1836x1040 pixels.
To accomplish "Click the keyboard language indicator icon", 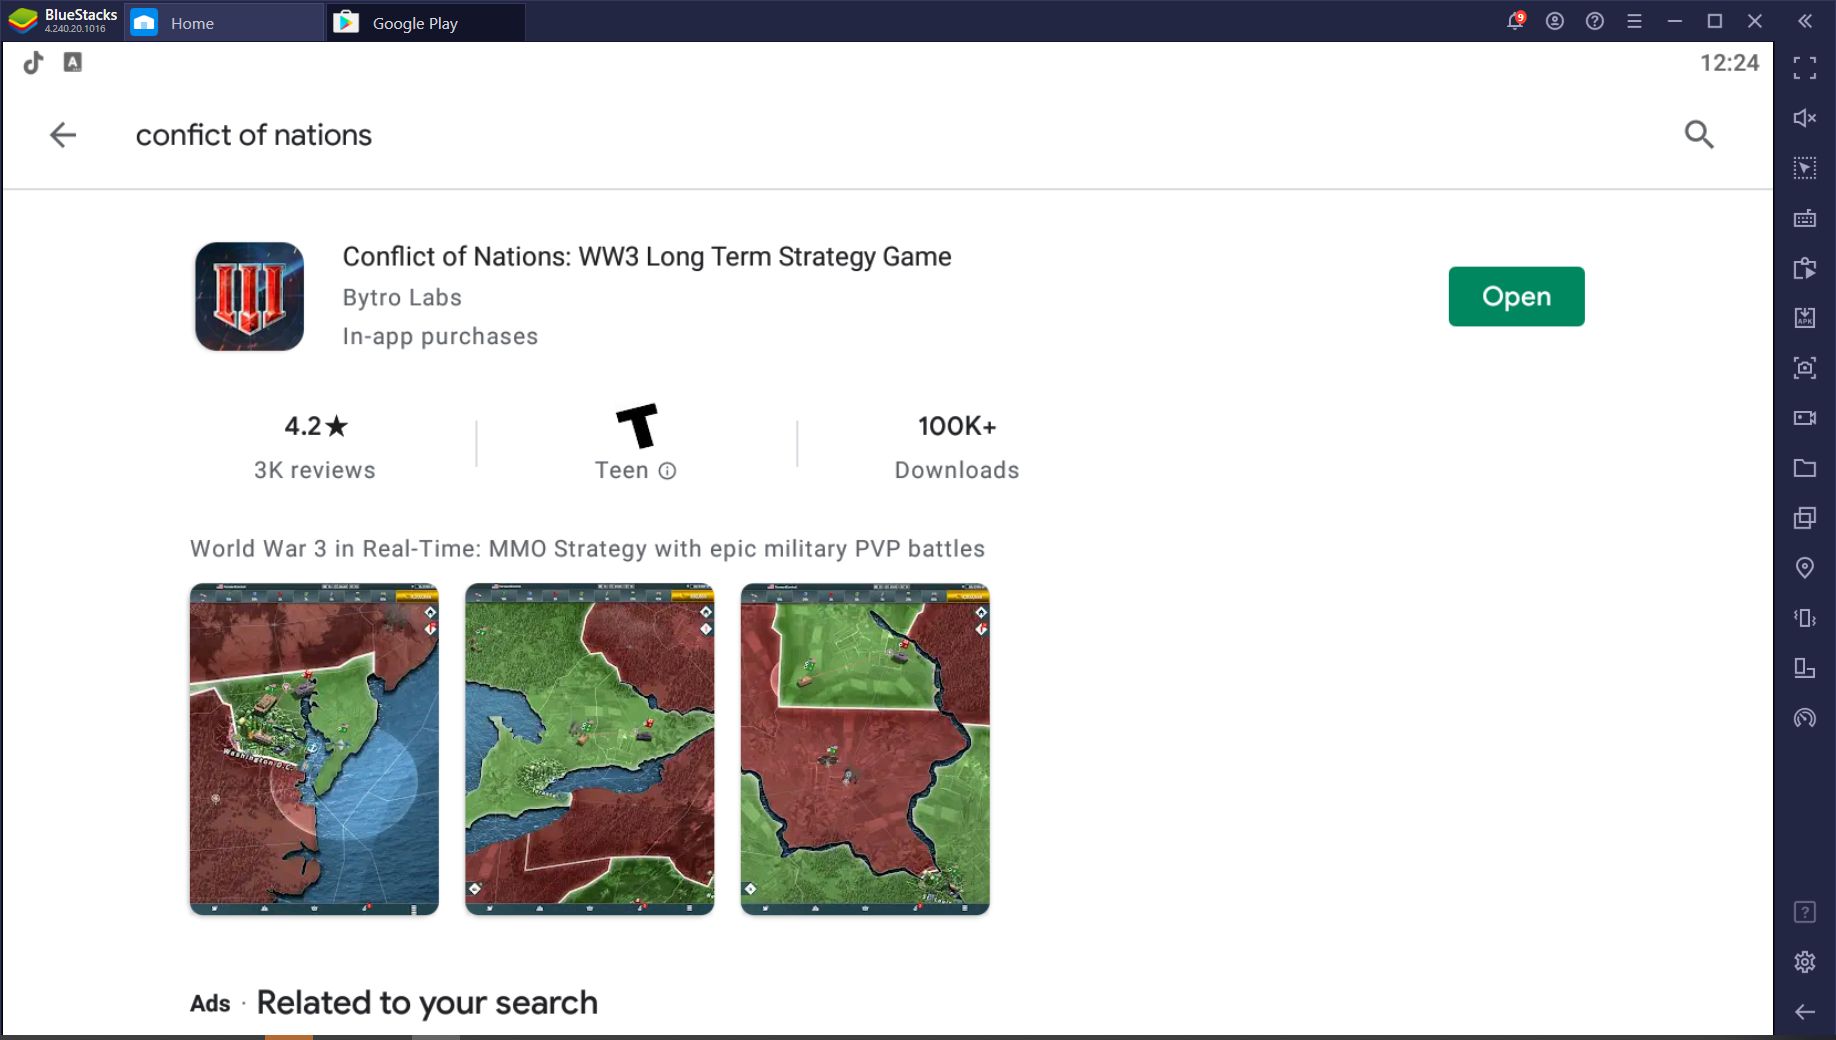I will click(x=73, y=62).
